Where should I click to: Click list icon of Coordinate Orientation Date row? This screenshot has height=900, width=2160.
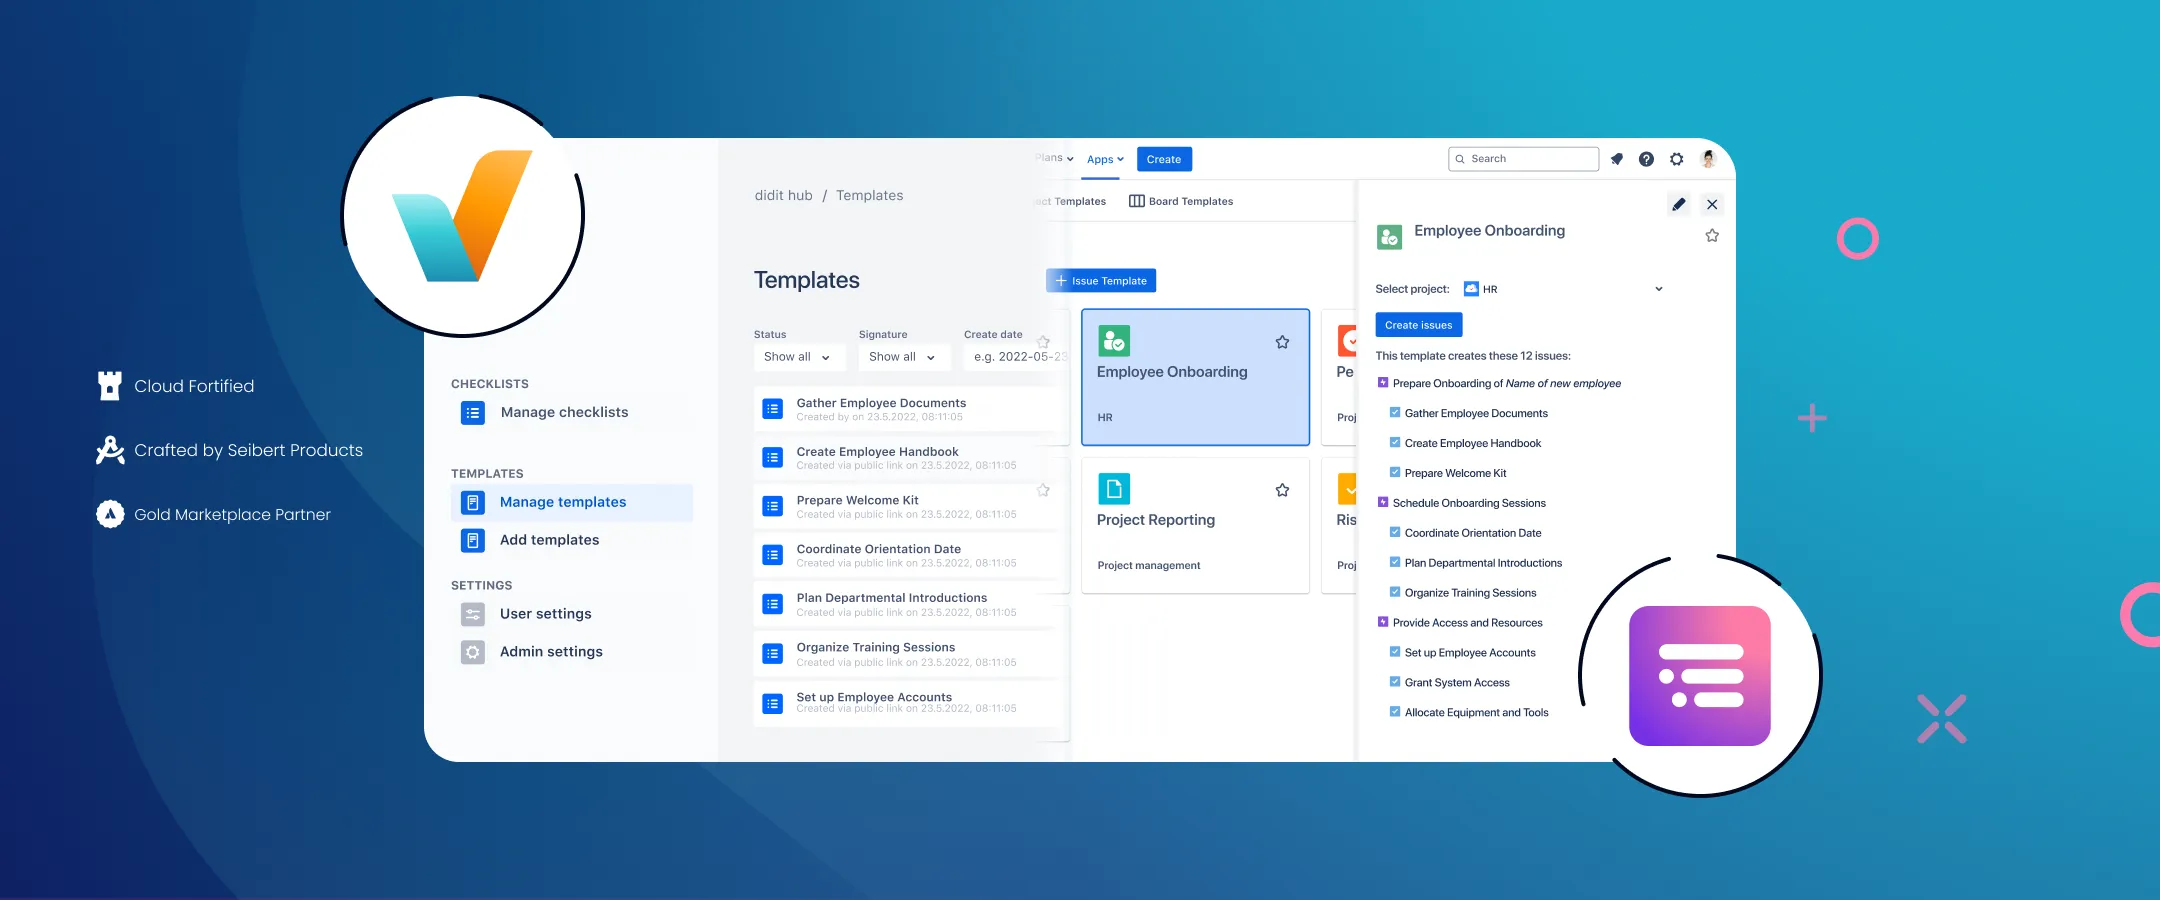[772, 555]
